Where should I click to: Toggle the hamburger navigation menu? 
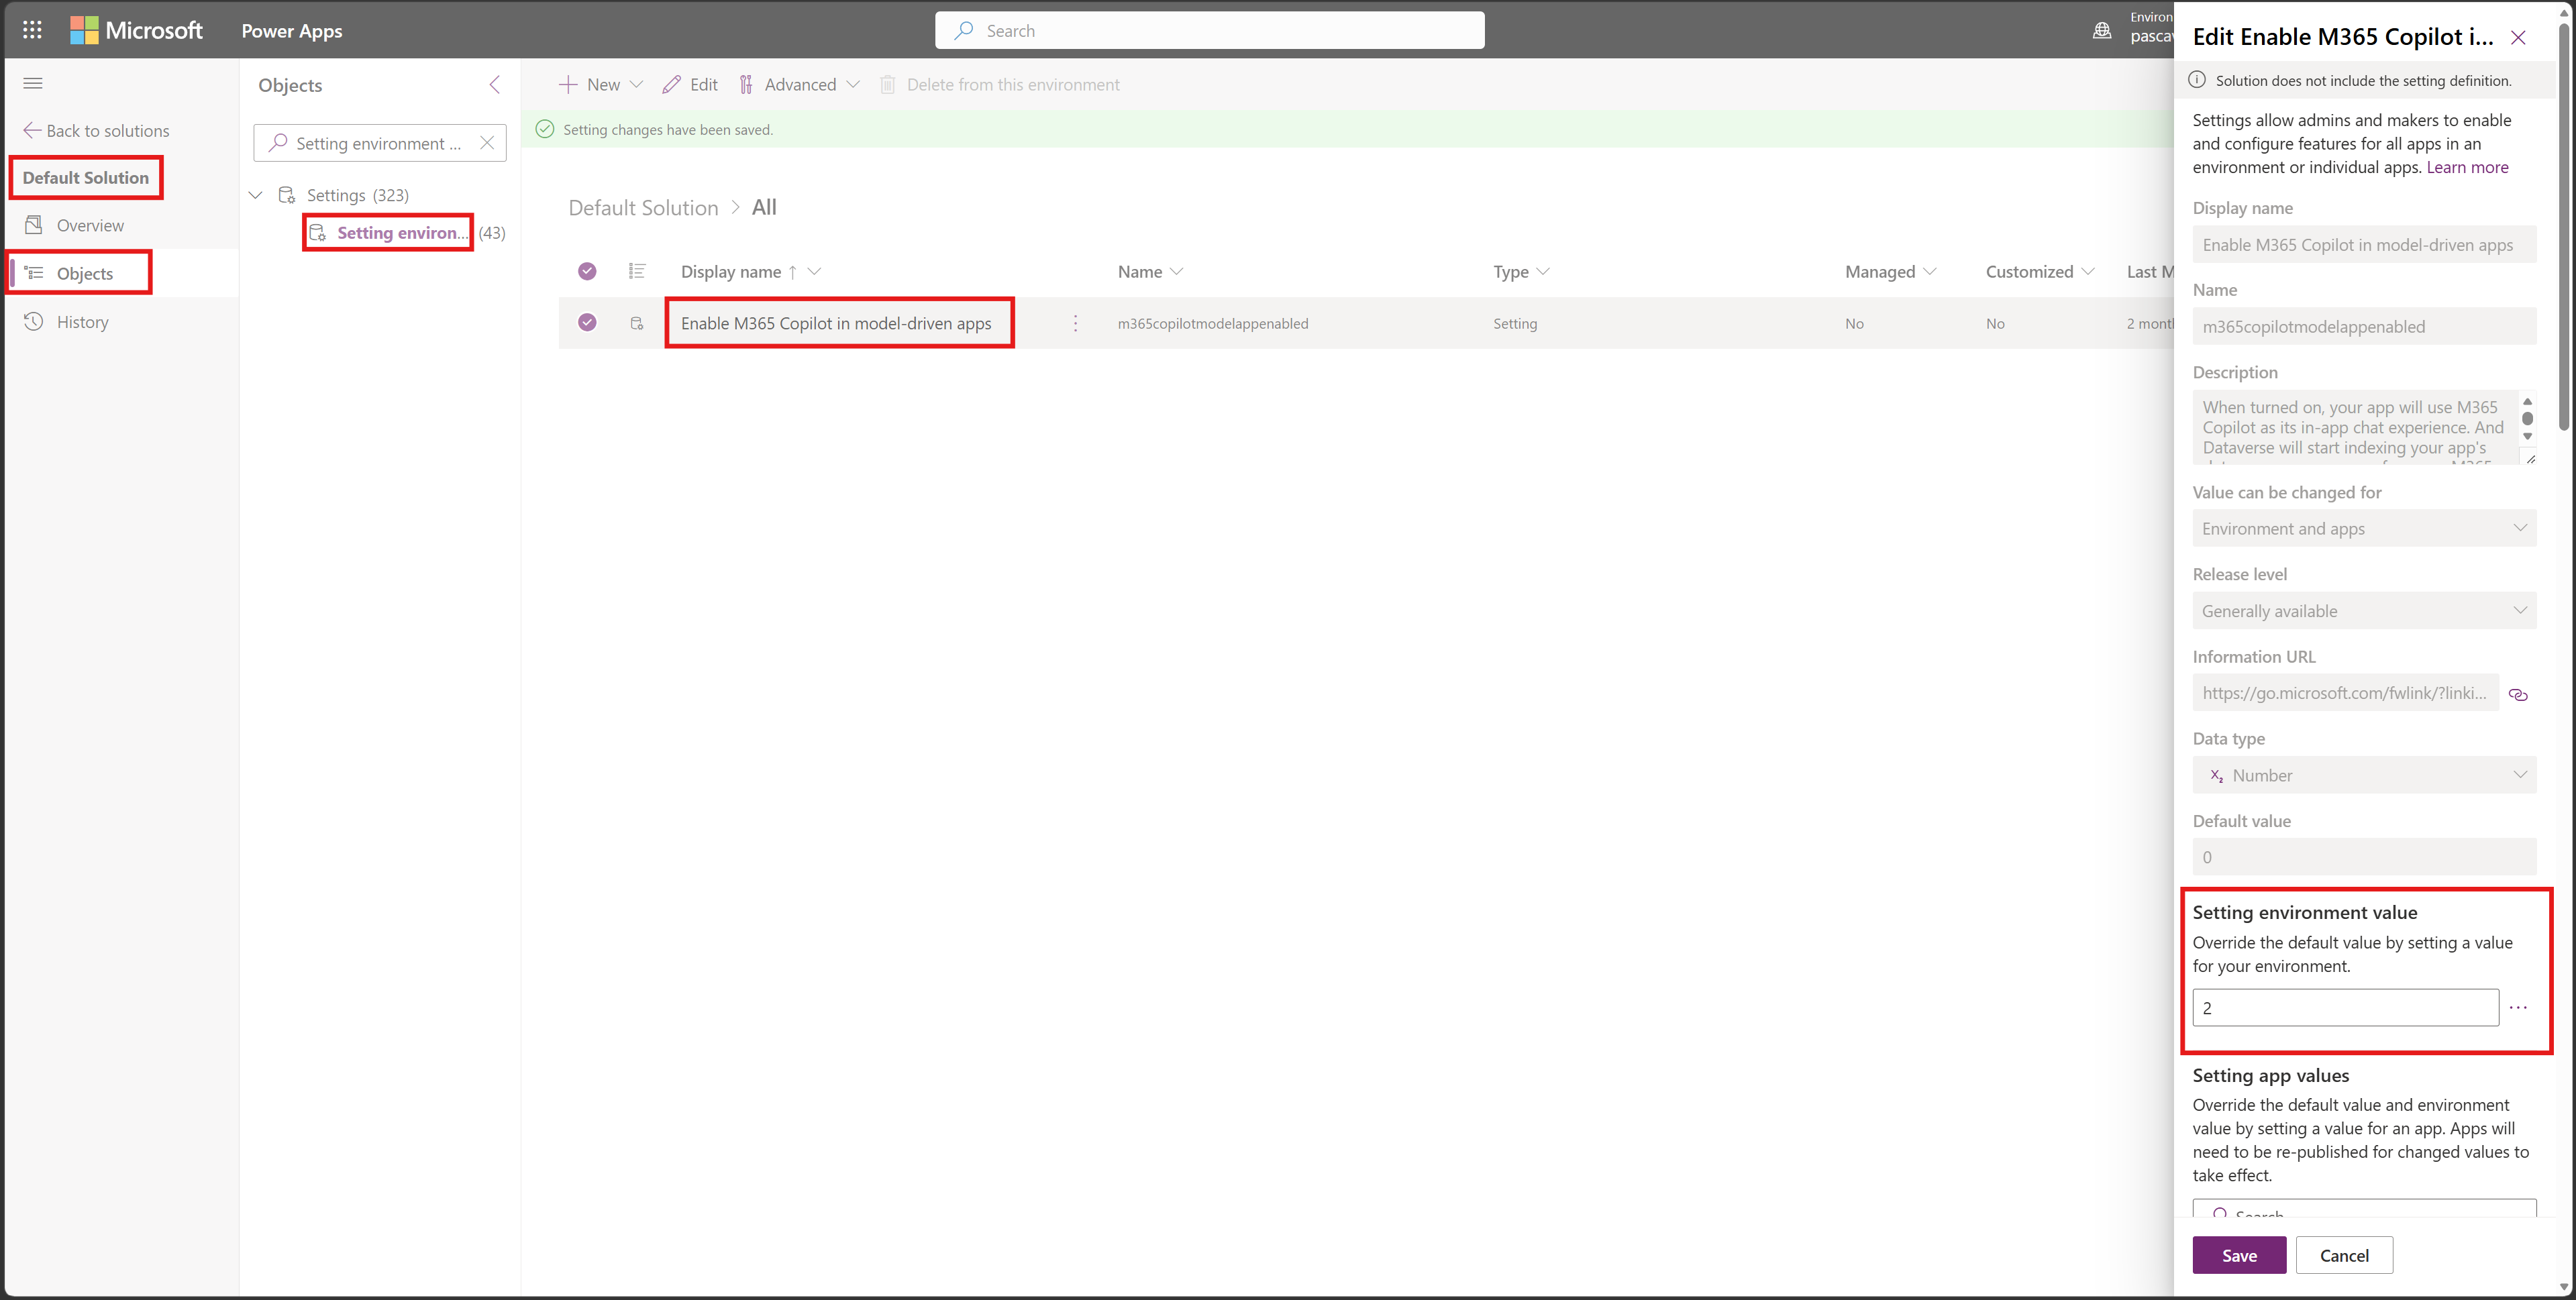pyautogui.click(x=33, y=83)
